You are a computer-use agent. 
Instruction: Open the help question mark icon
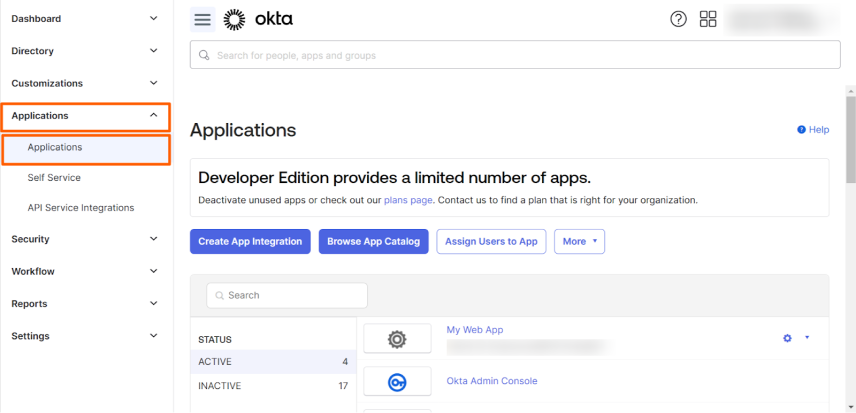point(678,20)
